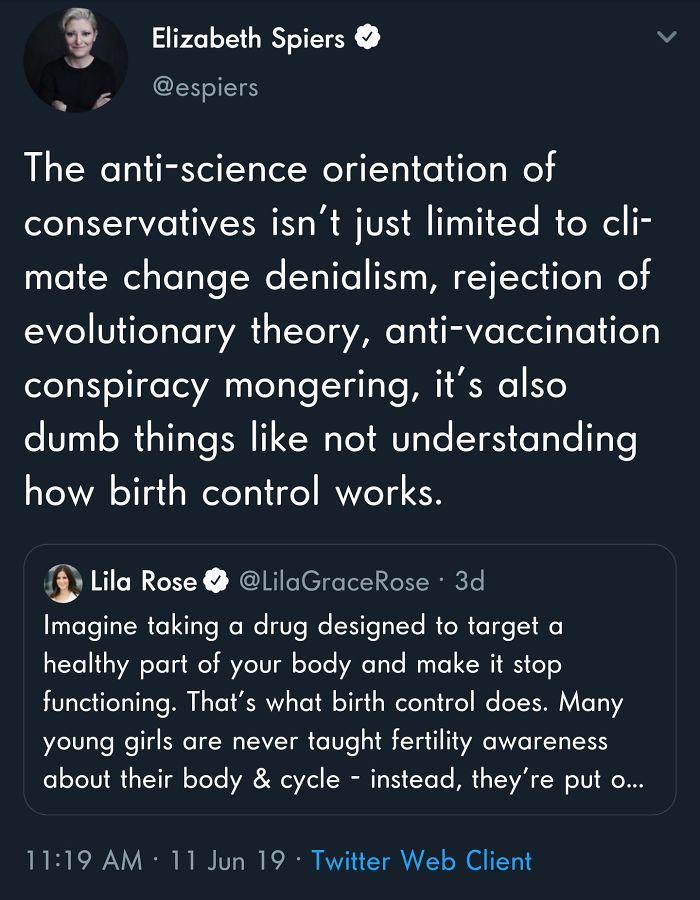This screenshot has width=700, height=900.
Task: Open the caret dropdown at top right
Action: 667,35
